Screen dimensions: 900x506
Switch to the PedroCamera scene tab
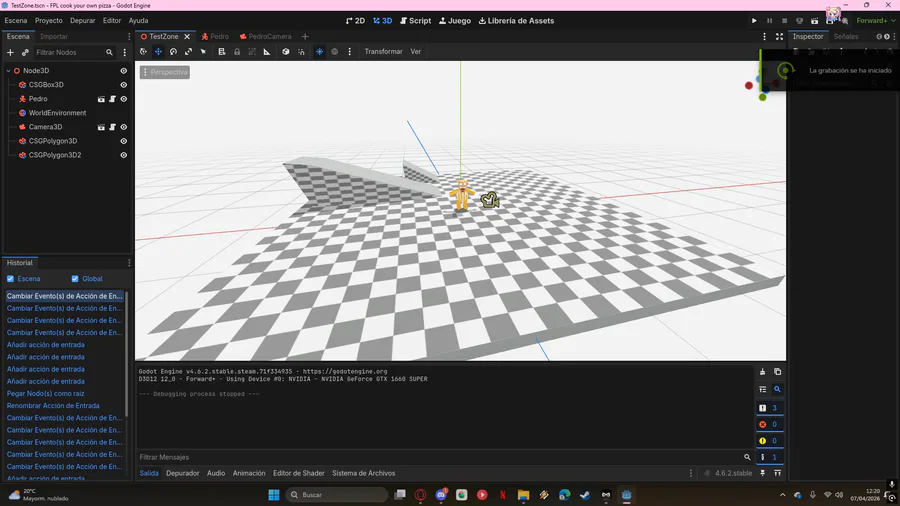point(265,36)
